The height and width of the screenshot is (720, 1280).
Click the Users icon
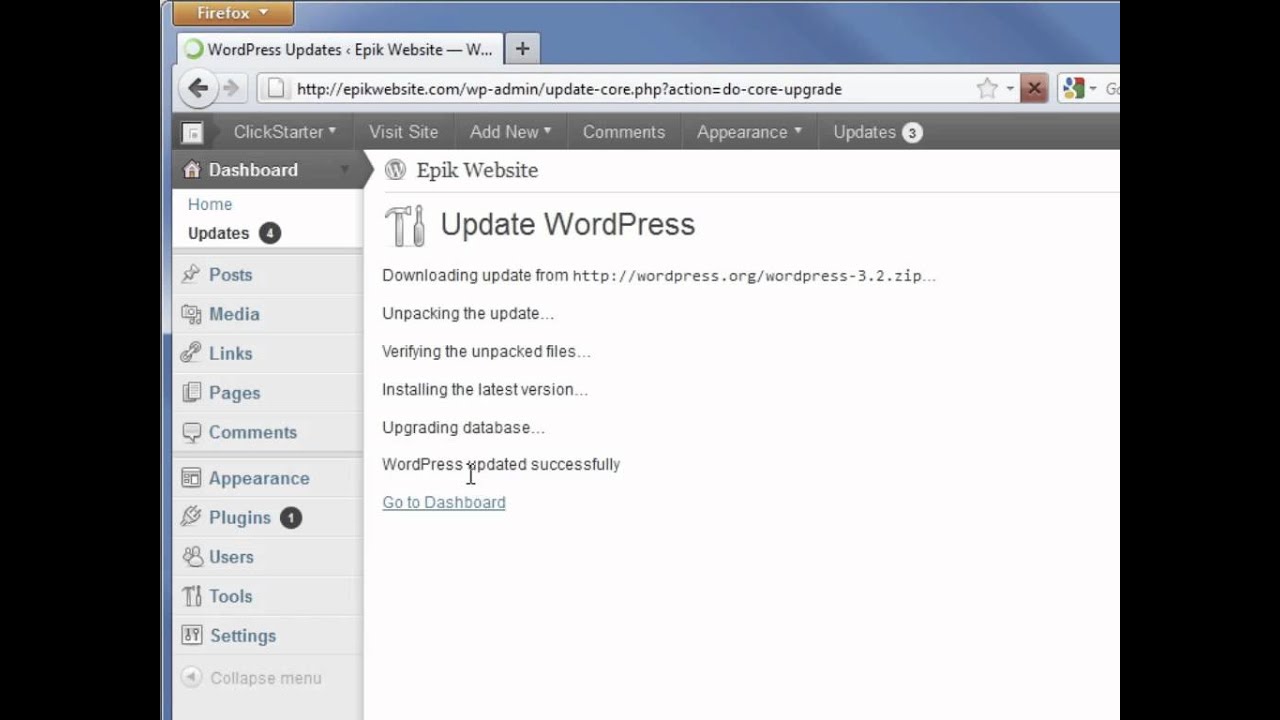pos(191,556)
